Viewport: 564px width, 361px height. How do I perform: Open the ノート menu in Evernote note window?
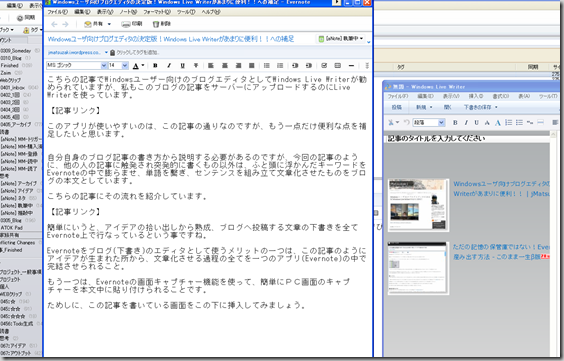[x=128, y=12]
